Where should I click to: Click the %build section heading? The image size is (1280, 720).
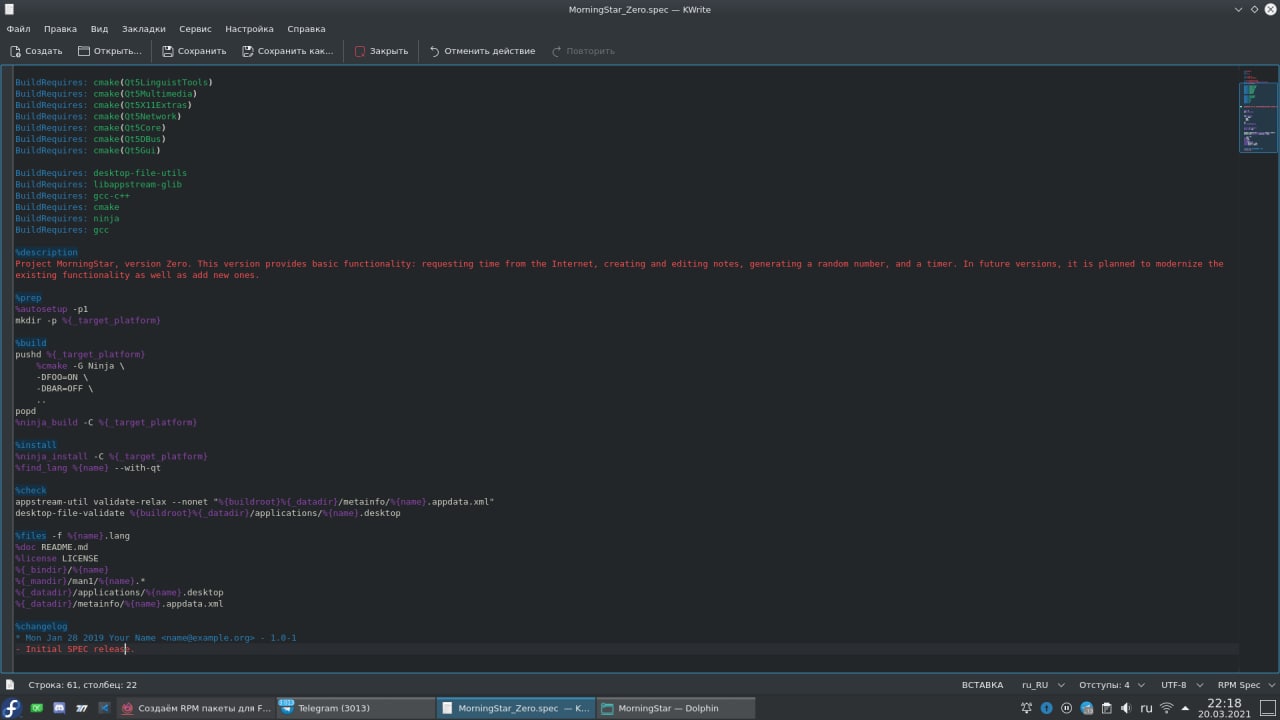[x=31, y=343]
